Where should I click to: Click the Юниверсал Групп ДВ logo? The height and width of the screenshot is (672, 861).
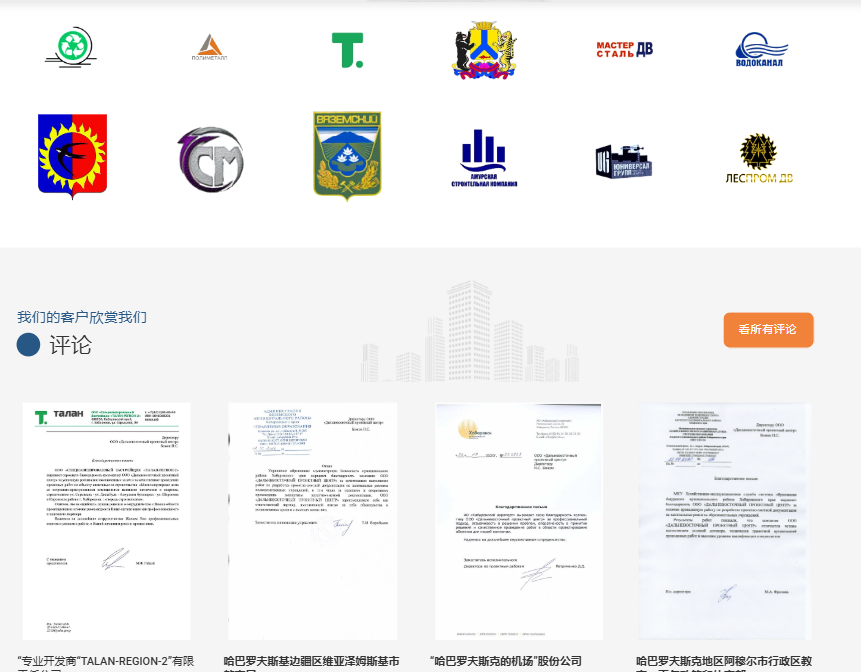pos(623,159)
